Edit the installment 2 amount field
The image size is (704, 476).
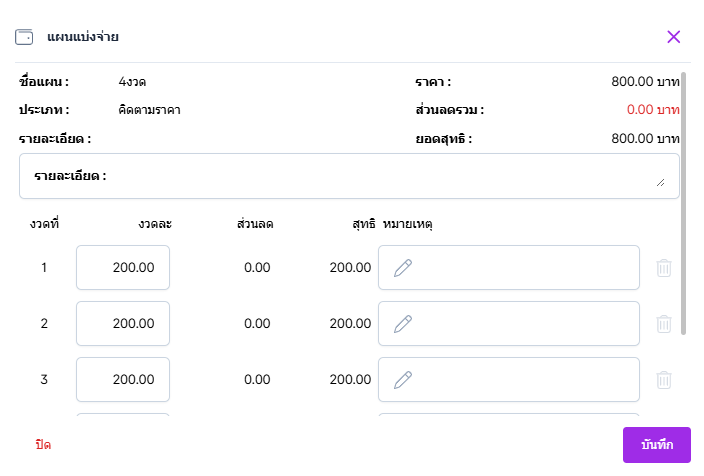click(123, 324)
